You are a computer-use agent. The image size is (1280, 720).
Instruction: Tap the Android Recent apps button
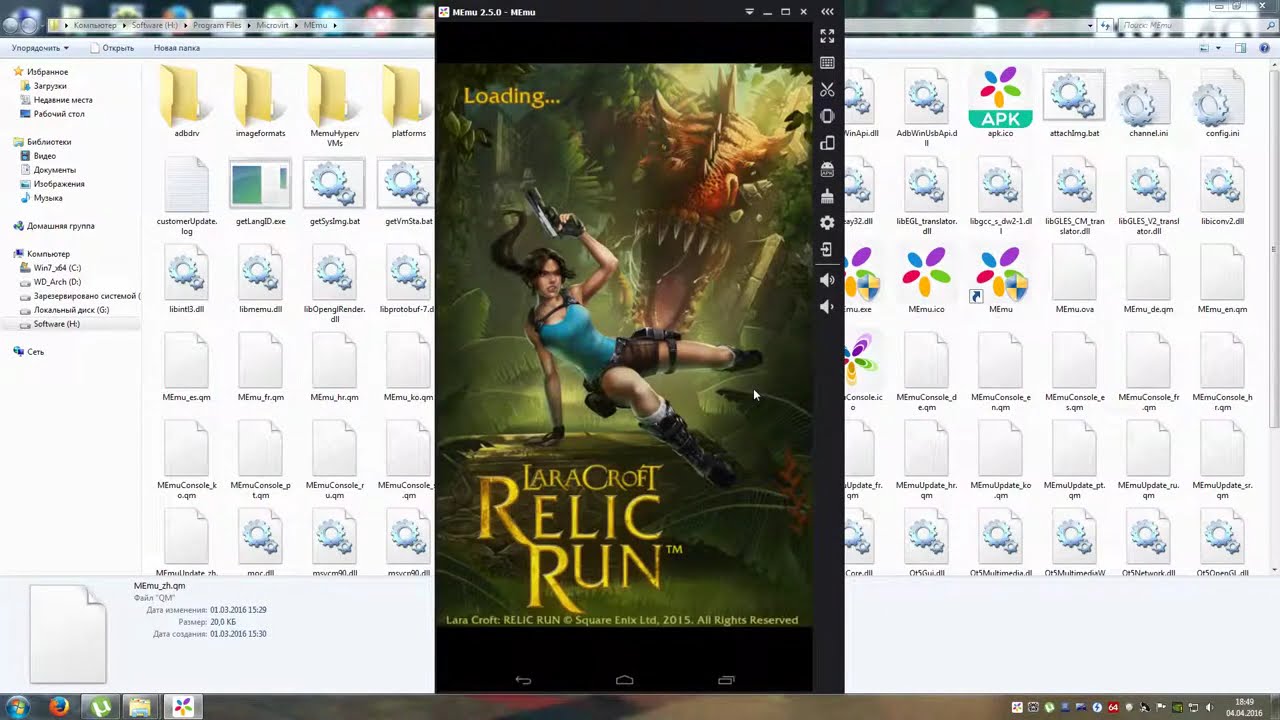(x=727, y=680)
